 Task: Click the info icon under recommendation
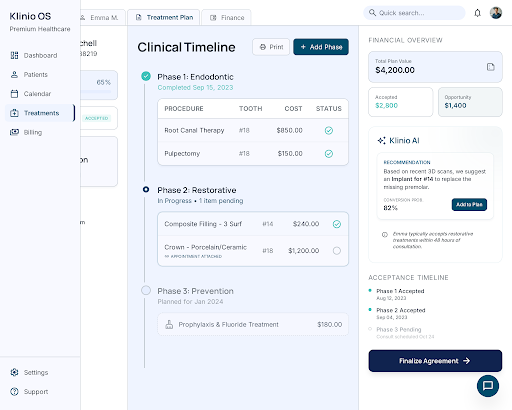[x=385, y=235]
